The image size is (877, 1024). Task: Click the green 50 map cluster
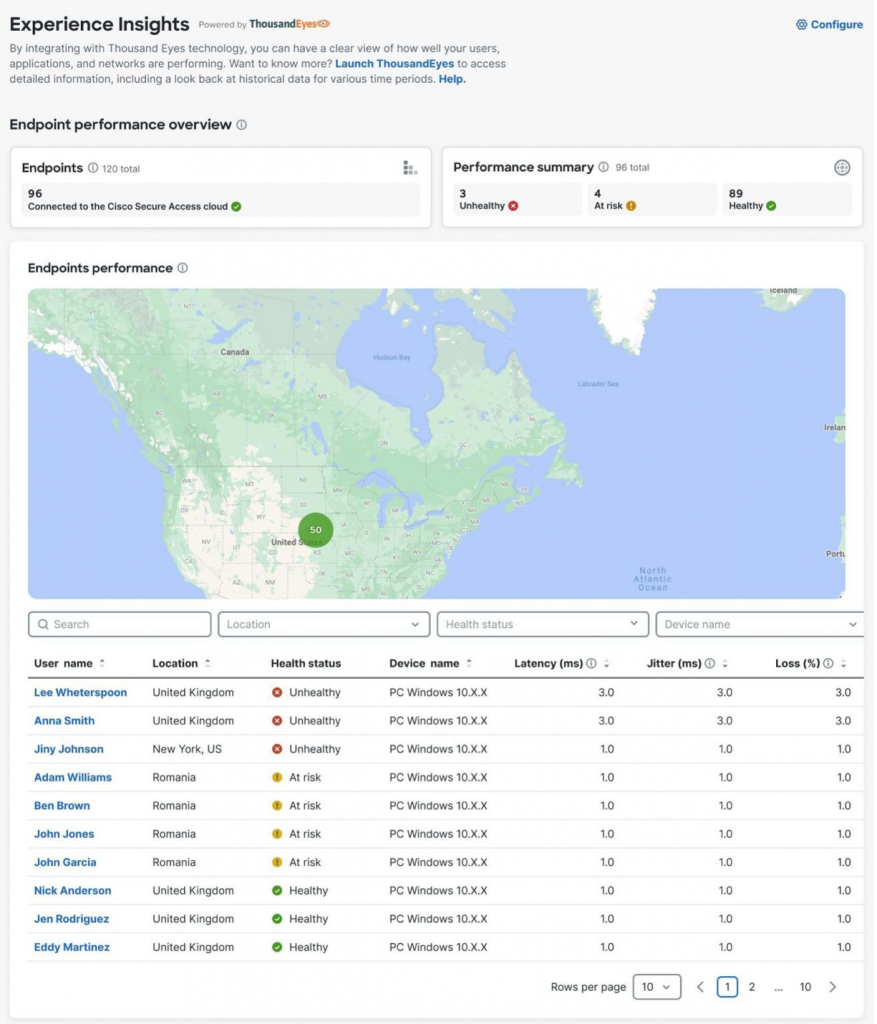[315, 529]
